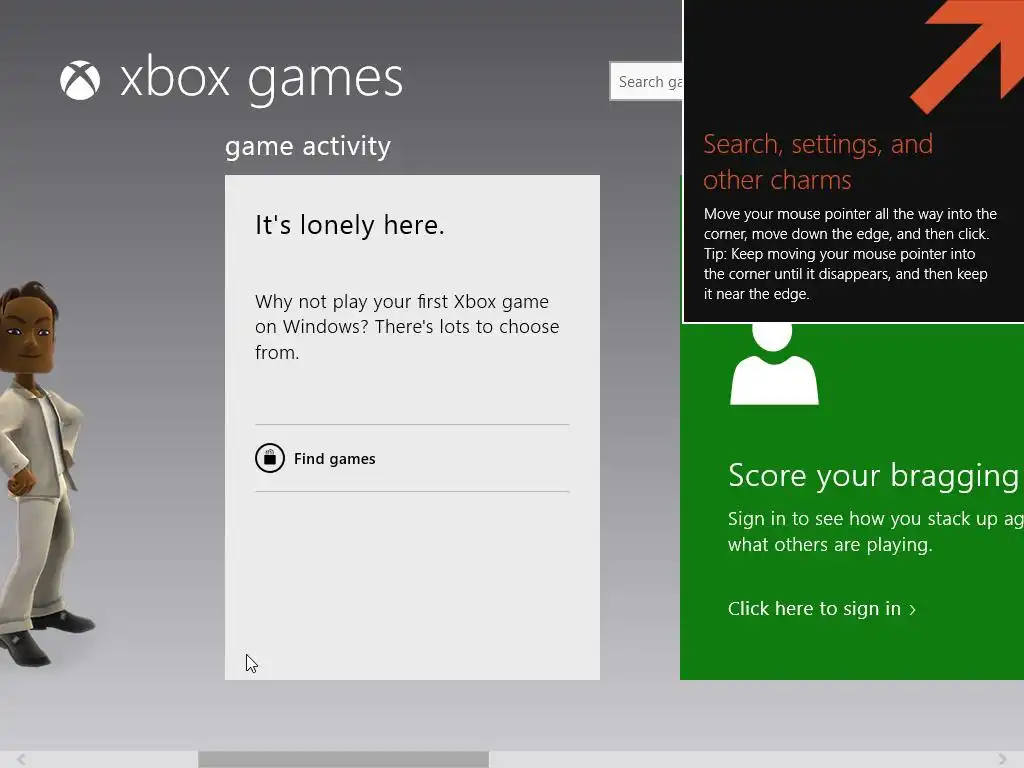The image size is (1024, 768).
Task: Click the 'Move your mouse pointer' tip text
Action: [x=850, y=254]
